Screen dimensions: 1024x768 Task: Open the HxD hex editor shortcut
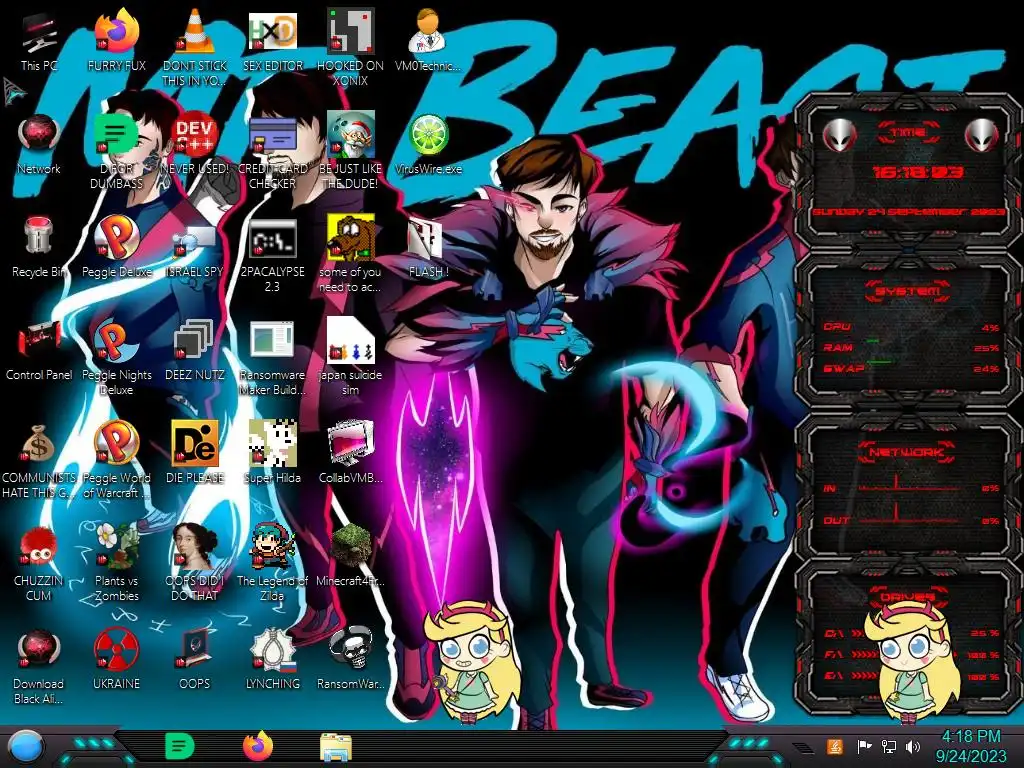[x=273, y=31]
